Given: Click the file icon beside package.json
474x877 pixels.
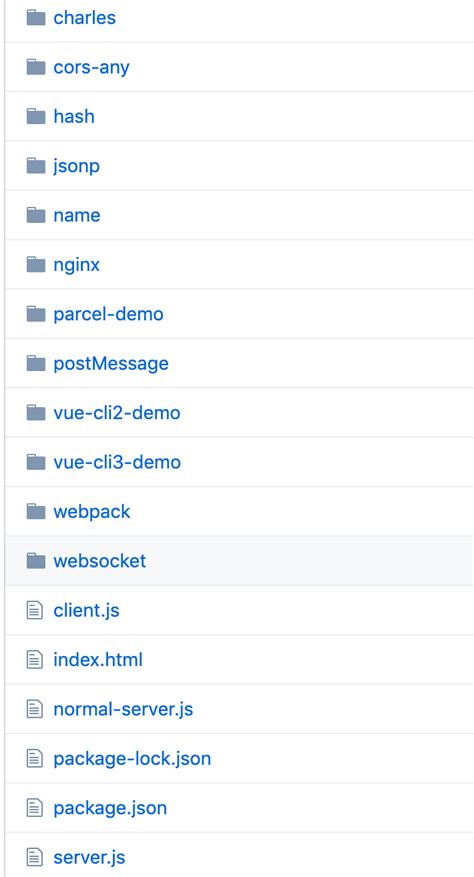Looking at the screenshot, I should (x=35, y=808).
